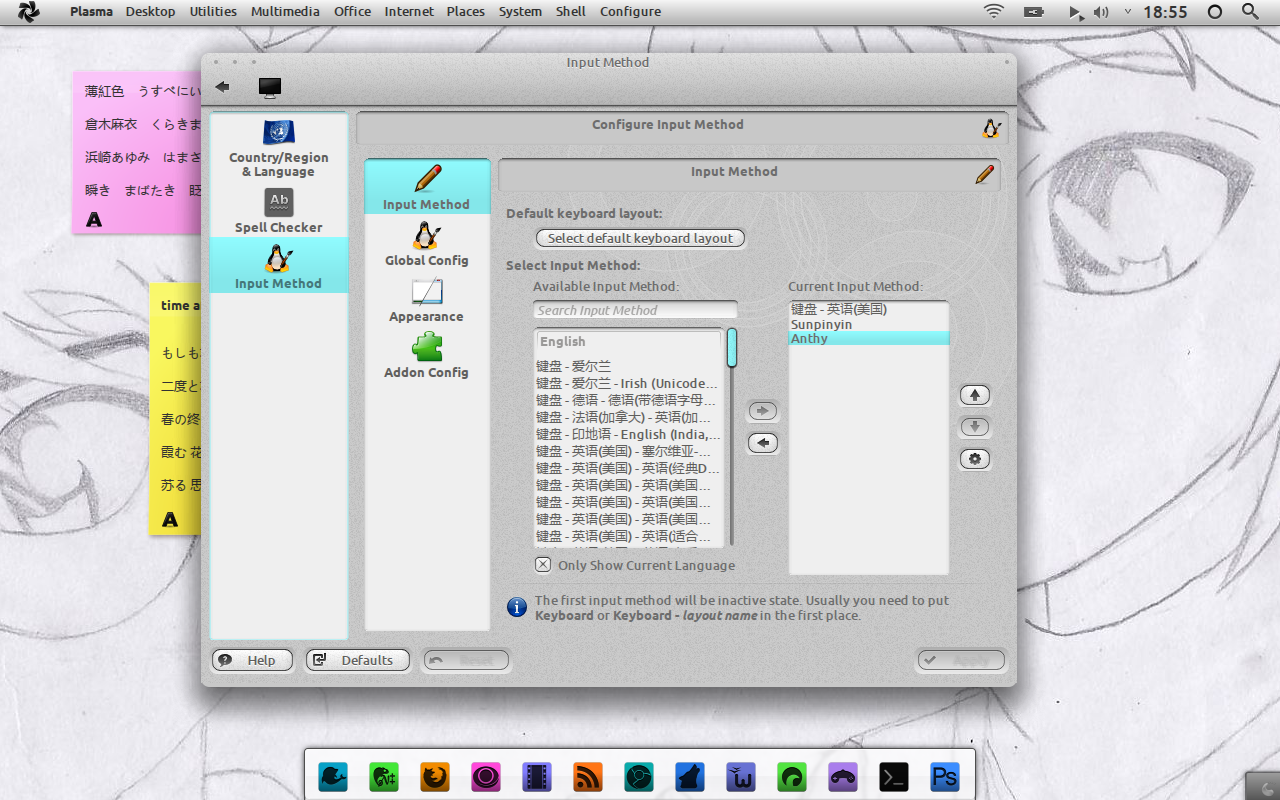Switch to the Global Config page

pos(427,243)
